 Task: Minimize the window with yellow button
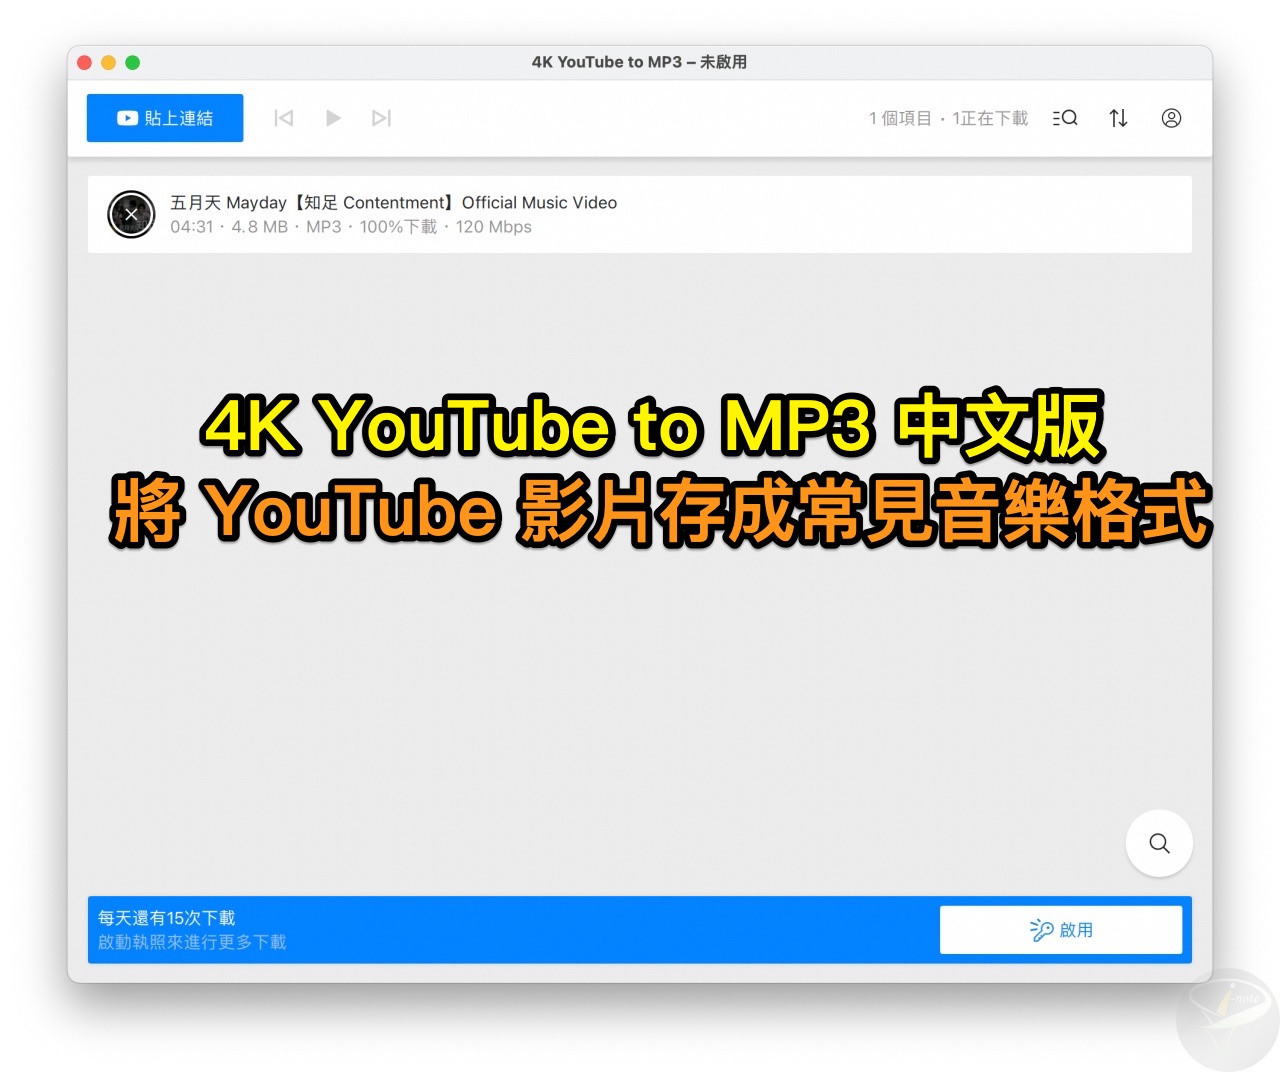[109, 62]
